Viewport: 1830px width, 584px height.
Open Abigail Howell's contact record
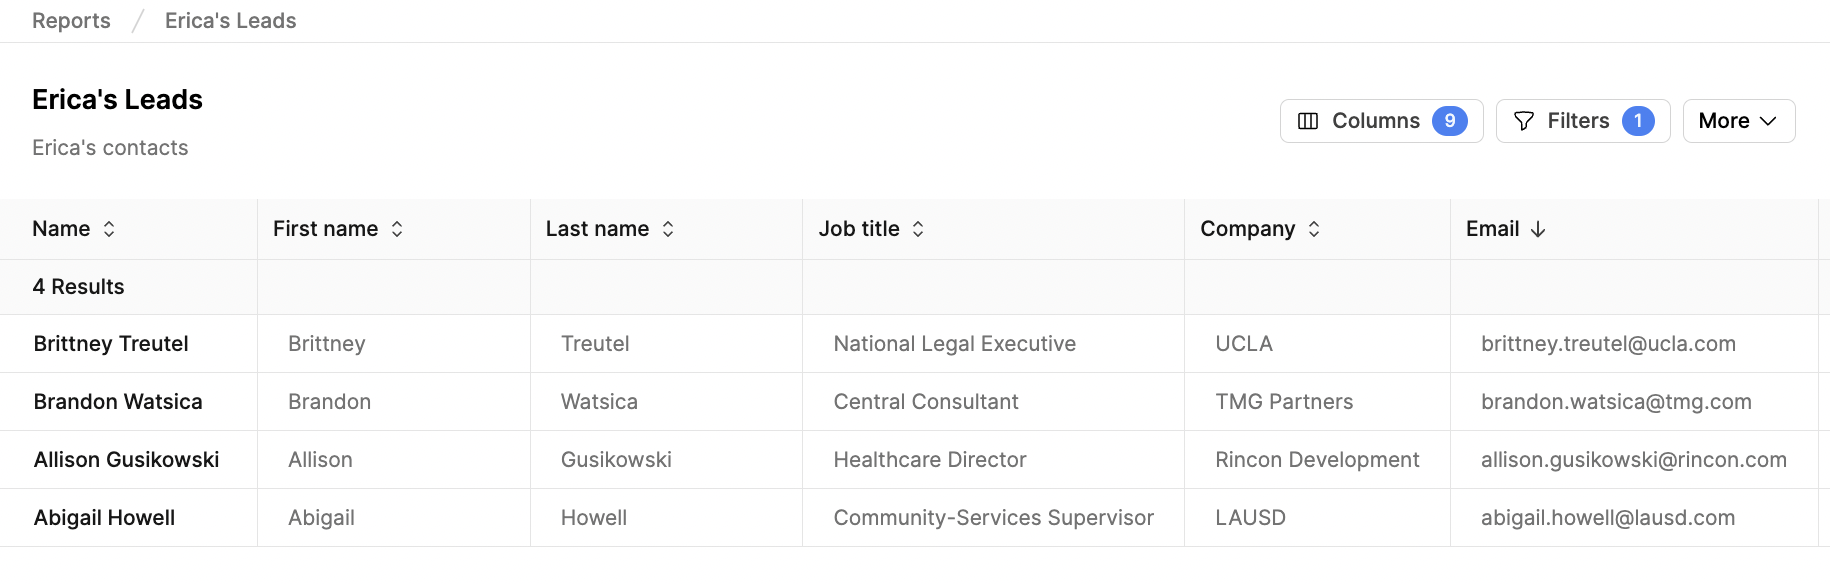tap(104, 518)
